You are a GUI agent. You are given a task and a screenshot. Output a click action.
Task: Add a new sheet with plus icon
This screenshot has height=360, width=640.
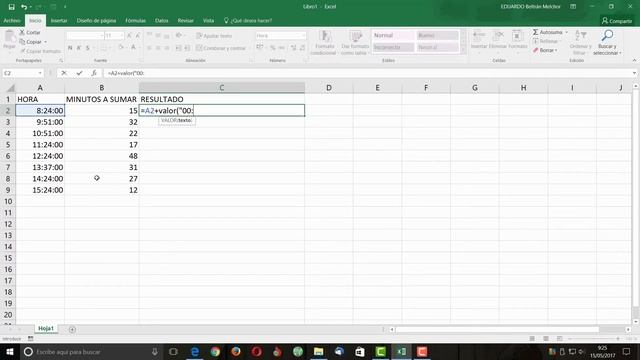pos(72,329)
